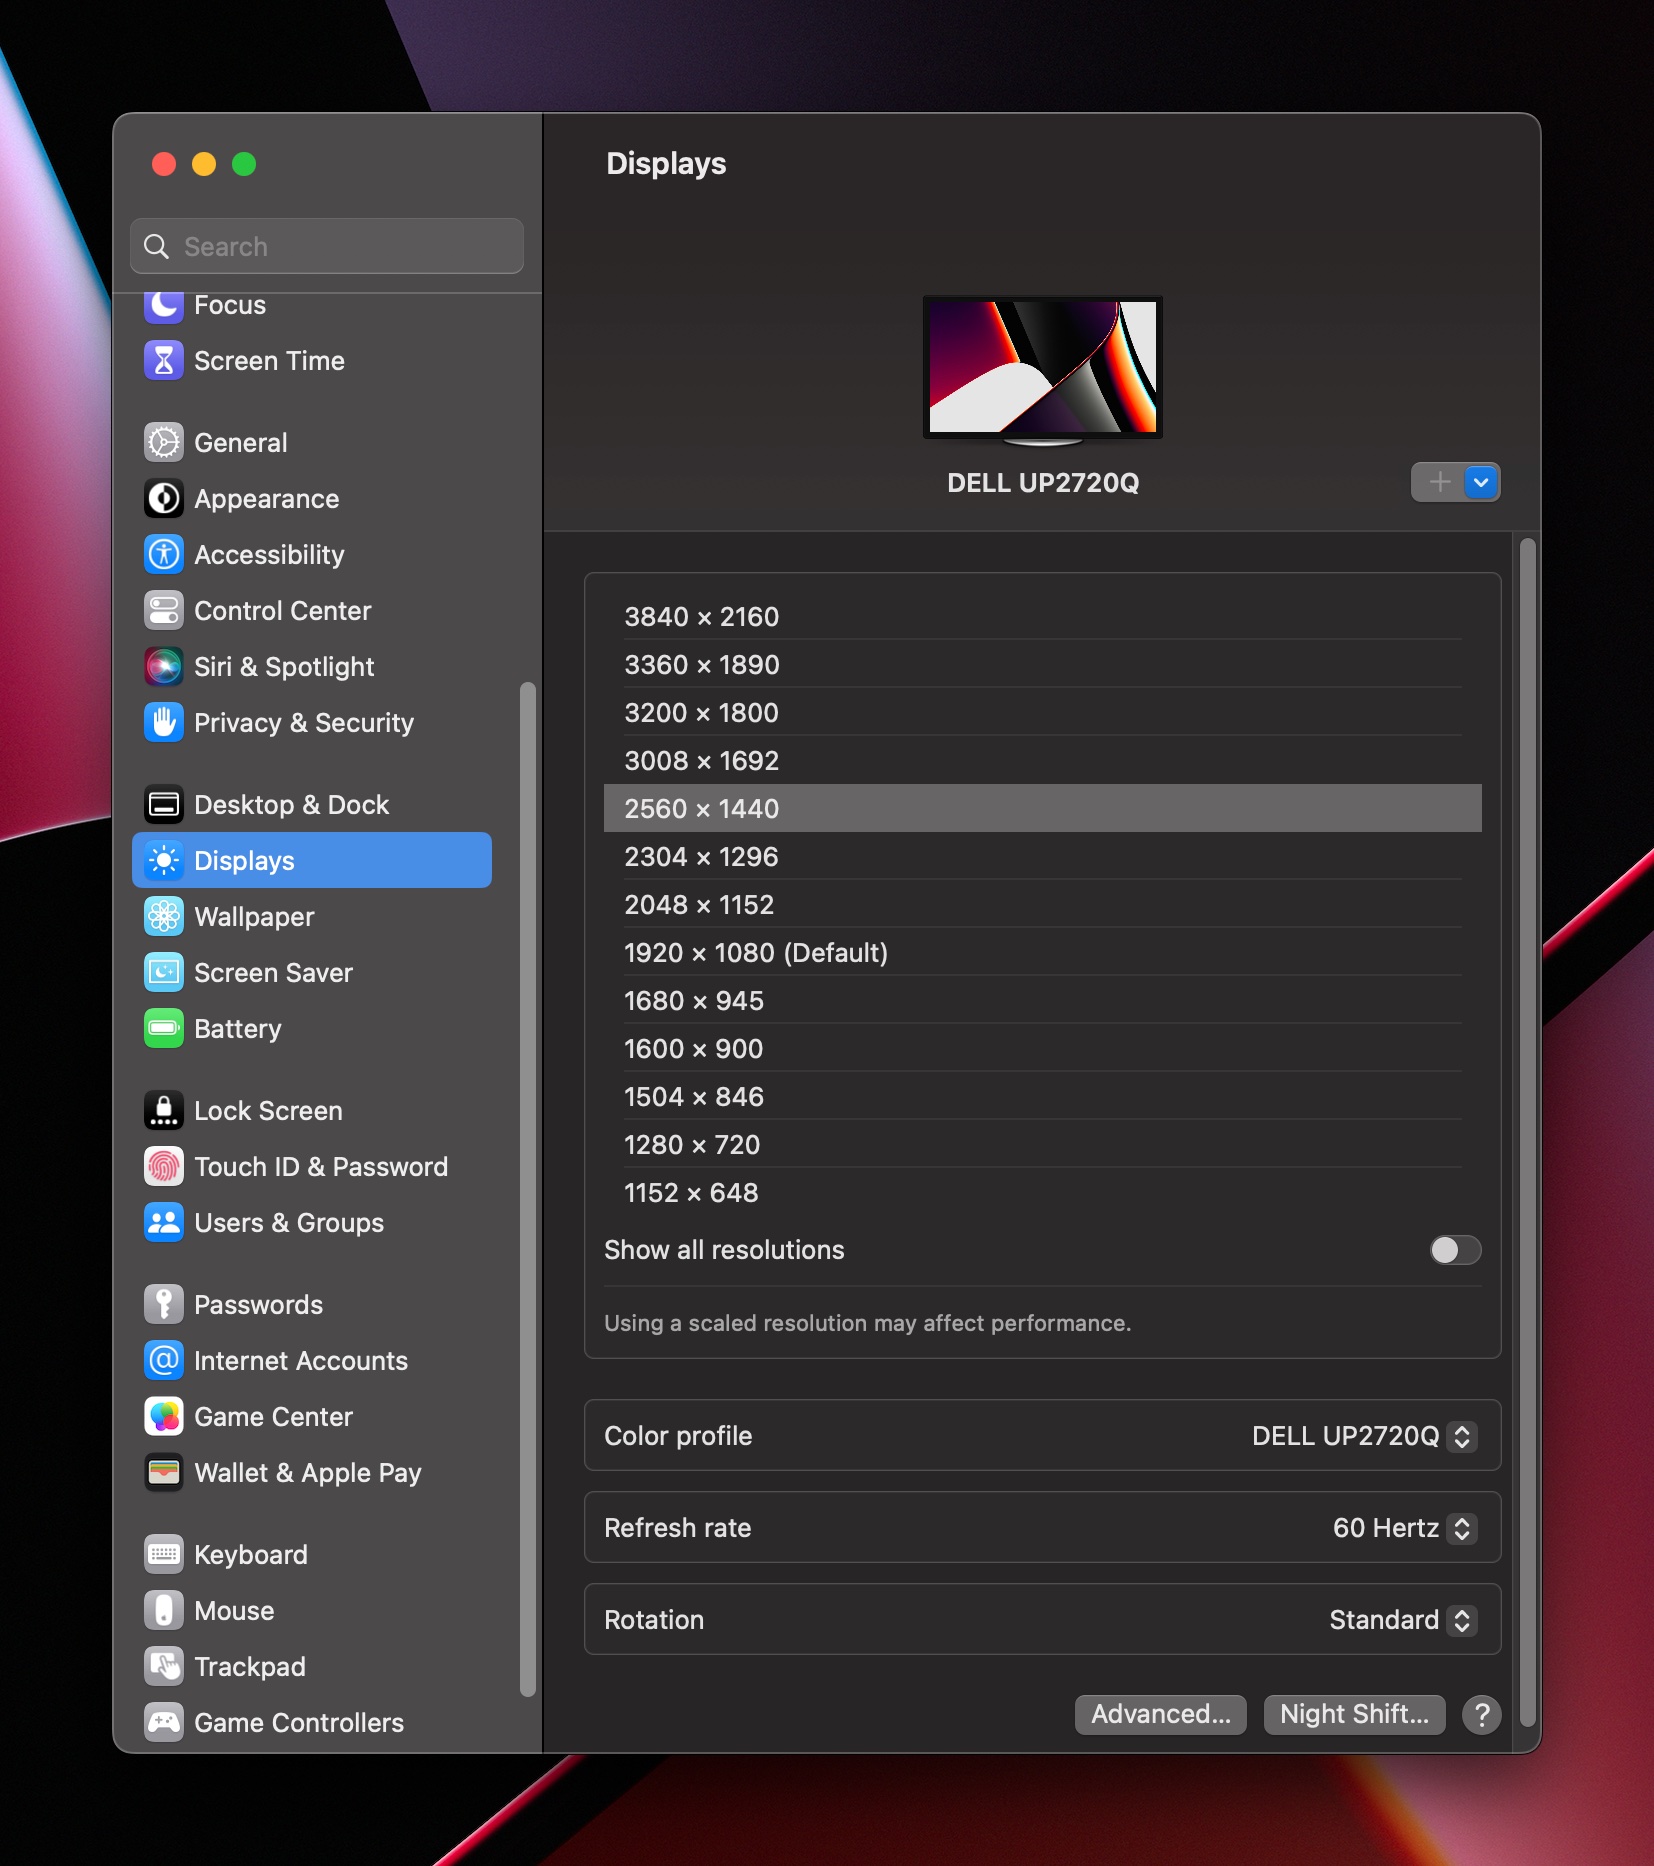The height and width of the screenshot is (1866, 1654).
Task: Click the Search field in sidebar
Action: point(327,246)
